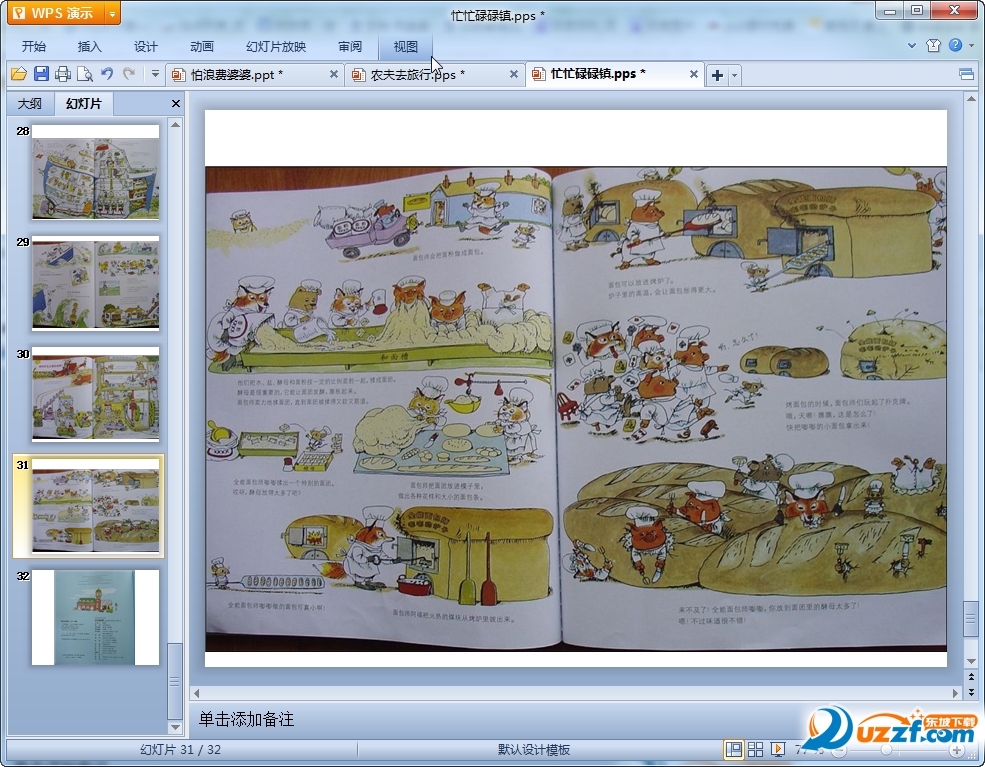985x767 pixels.
Task: Open the WPS 演示 application menu
Action: click(x=55, y=13)
